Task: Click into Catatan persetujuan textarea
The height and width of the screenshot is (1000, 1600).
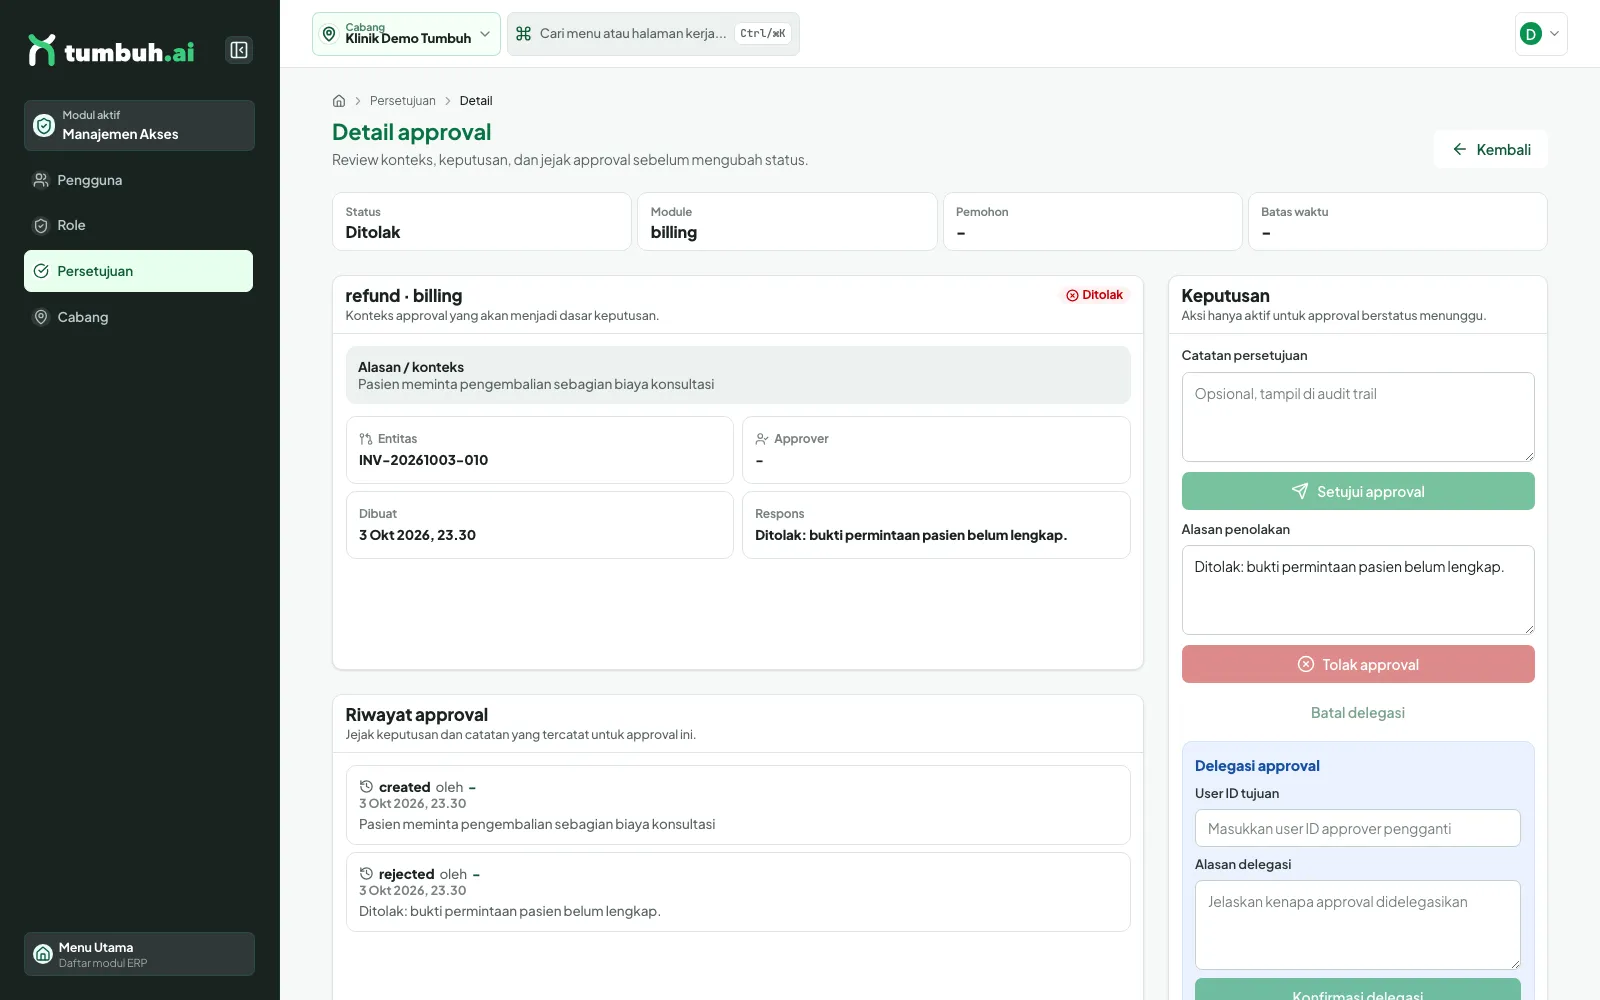Action: point(1358,417)
